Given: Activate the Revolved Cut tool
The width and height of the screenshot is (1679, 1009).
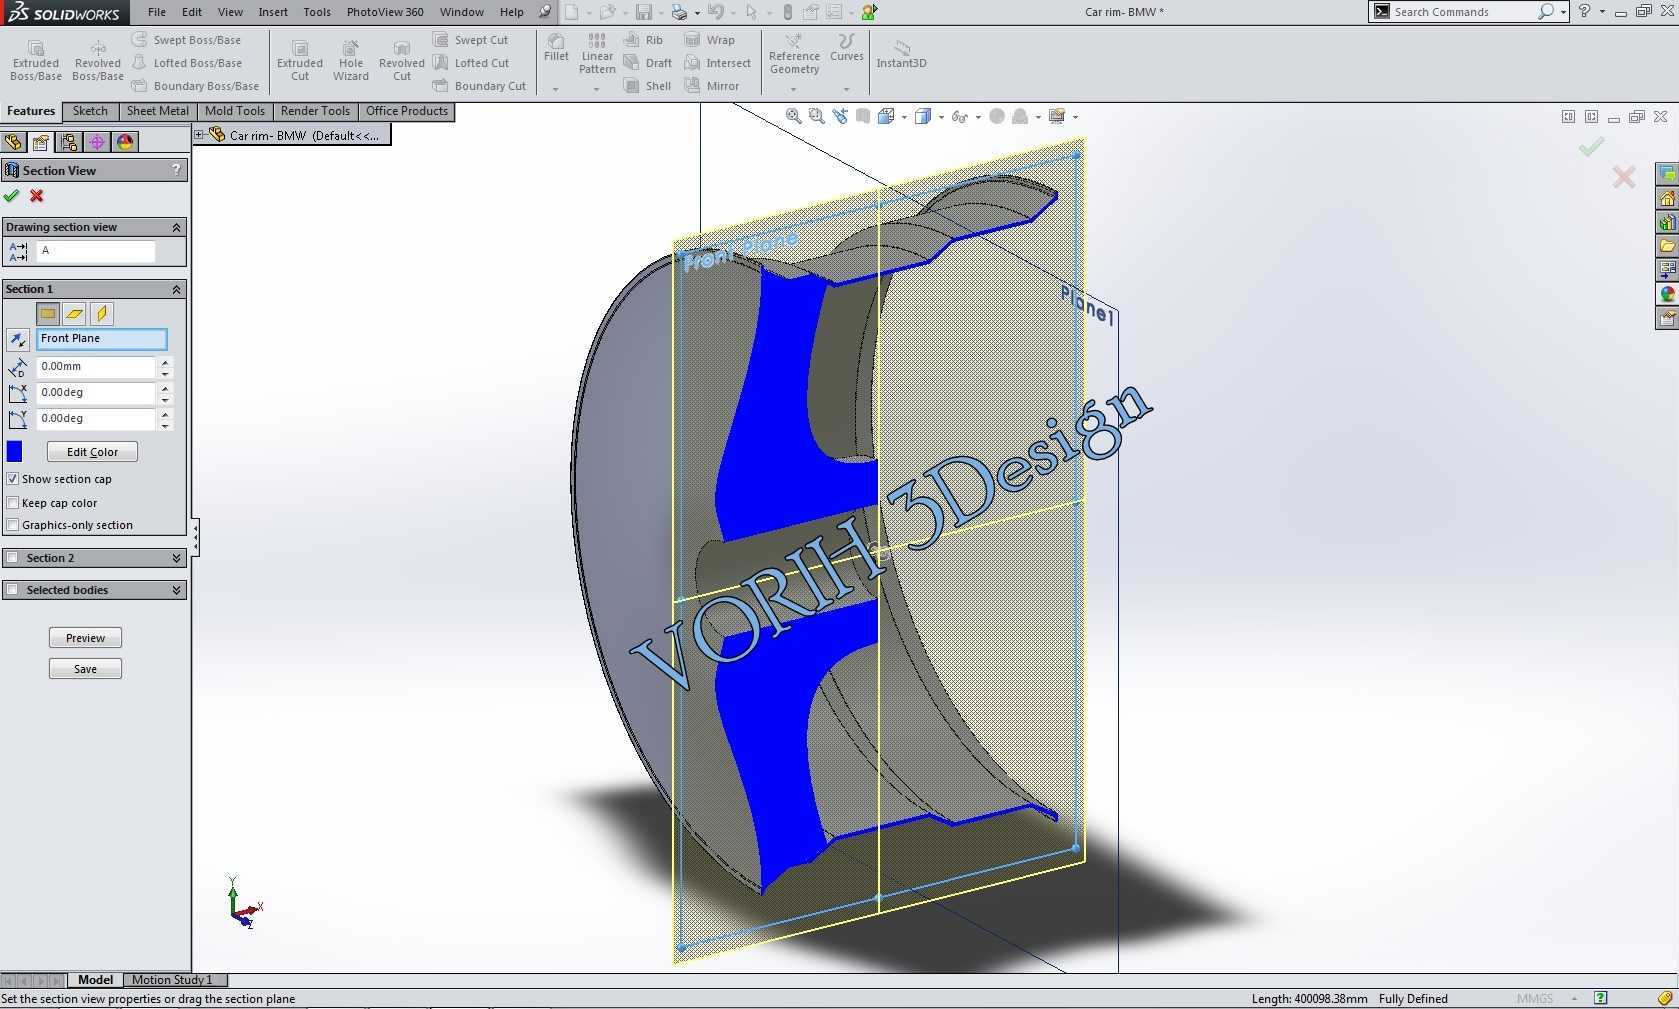Looking at the screenshot, I should click(x=402, y=61).
